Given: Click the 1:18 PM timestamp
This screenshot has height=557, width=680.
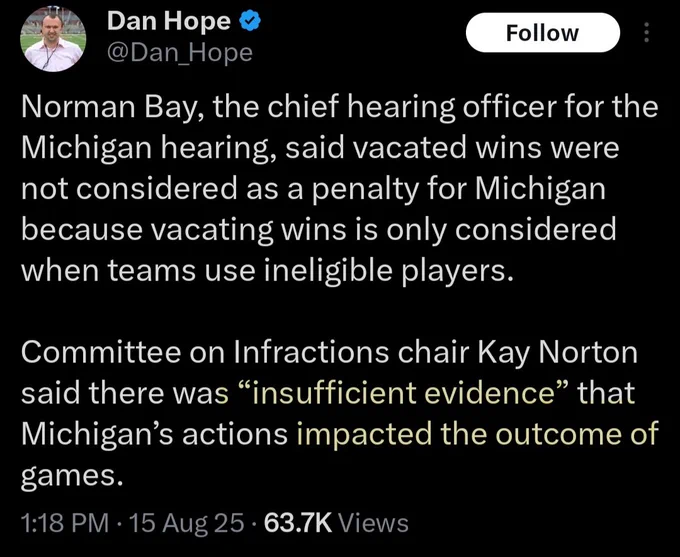Looking at the screenshot, I should point(65,523).
